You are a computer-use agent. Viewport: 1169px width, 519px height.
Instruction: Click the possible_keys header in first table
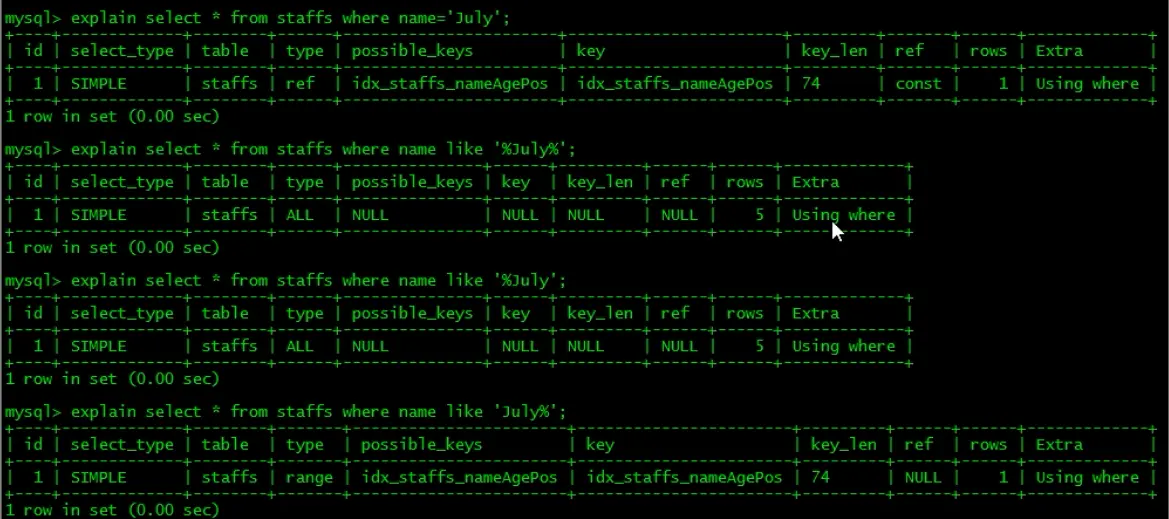412,51
